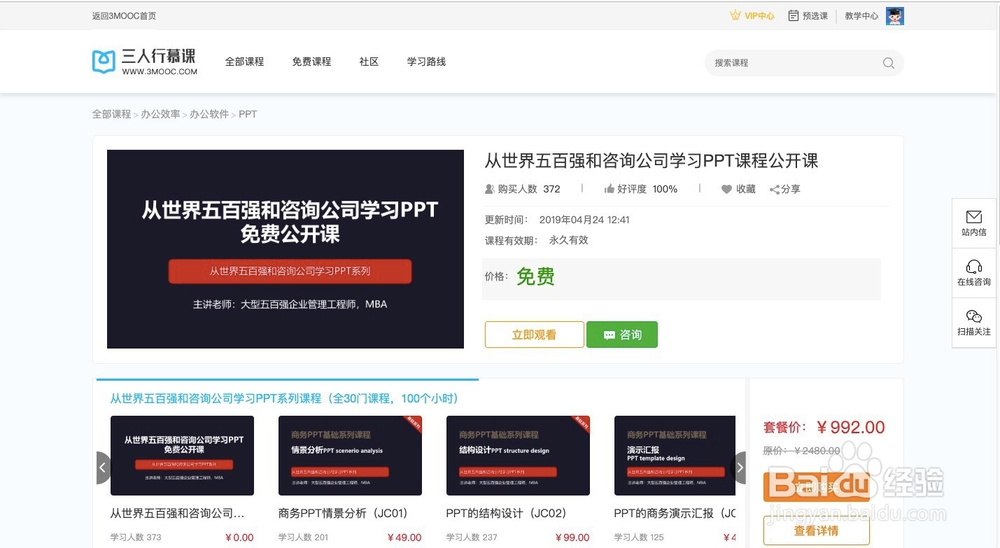
Task: Click the 3MOOC logo
Action: click(x=145, y=62)
